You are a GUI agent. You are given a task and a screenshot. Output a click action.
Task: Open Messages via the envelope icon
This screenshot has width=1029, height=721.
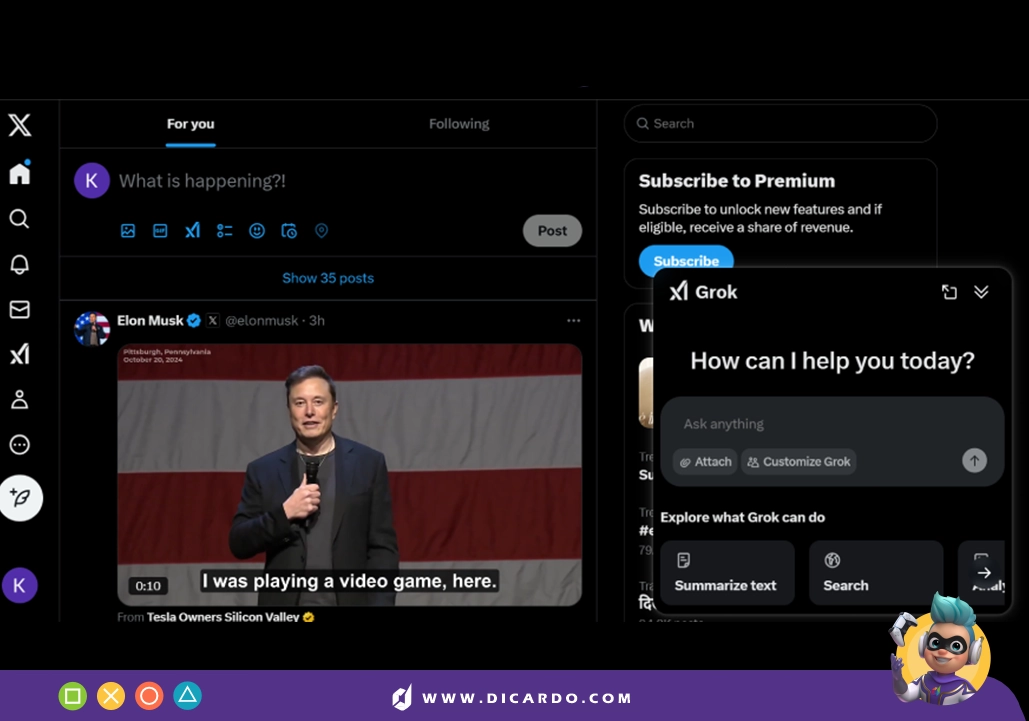[20, 309]
